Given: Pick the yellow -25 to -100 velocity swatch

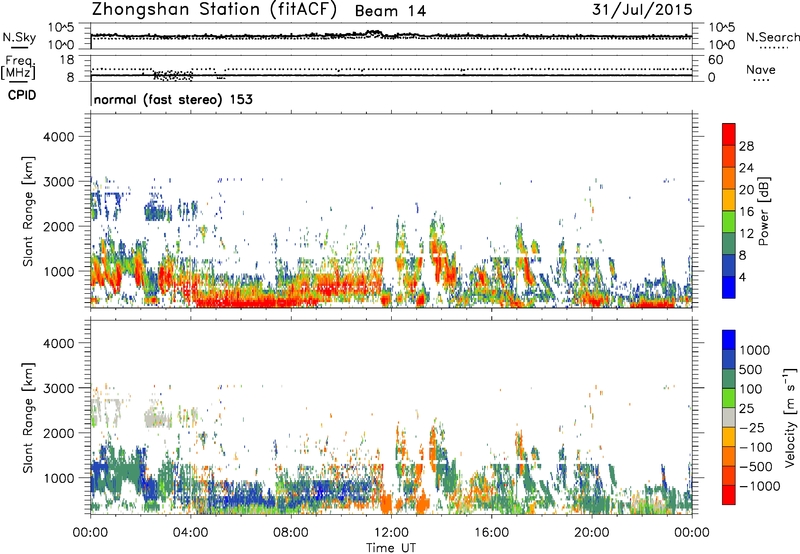Looking at the screenshot, I should tap(729, 437).
